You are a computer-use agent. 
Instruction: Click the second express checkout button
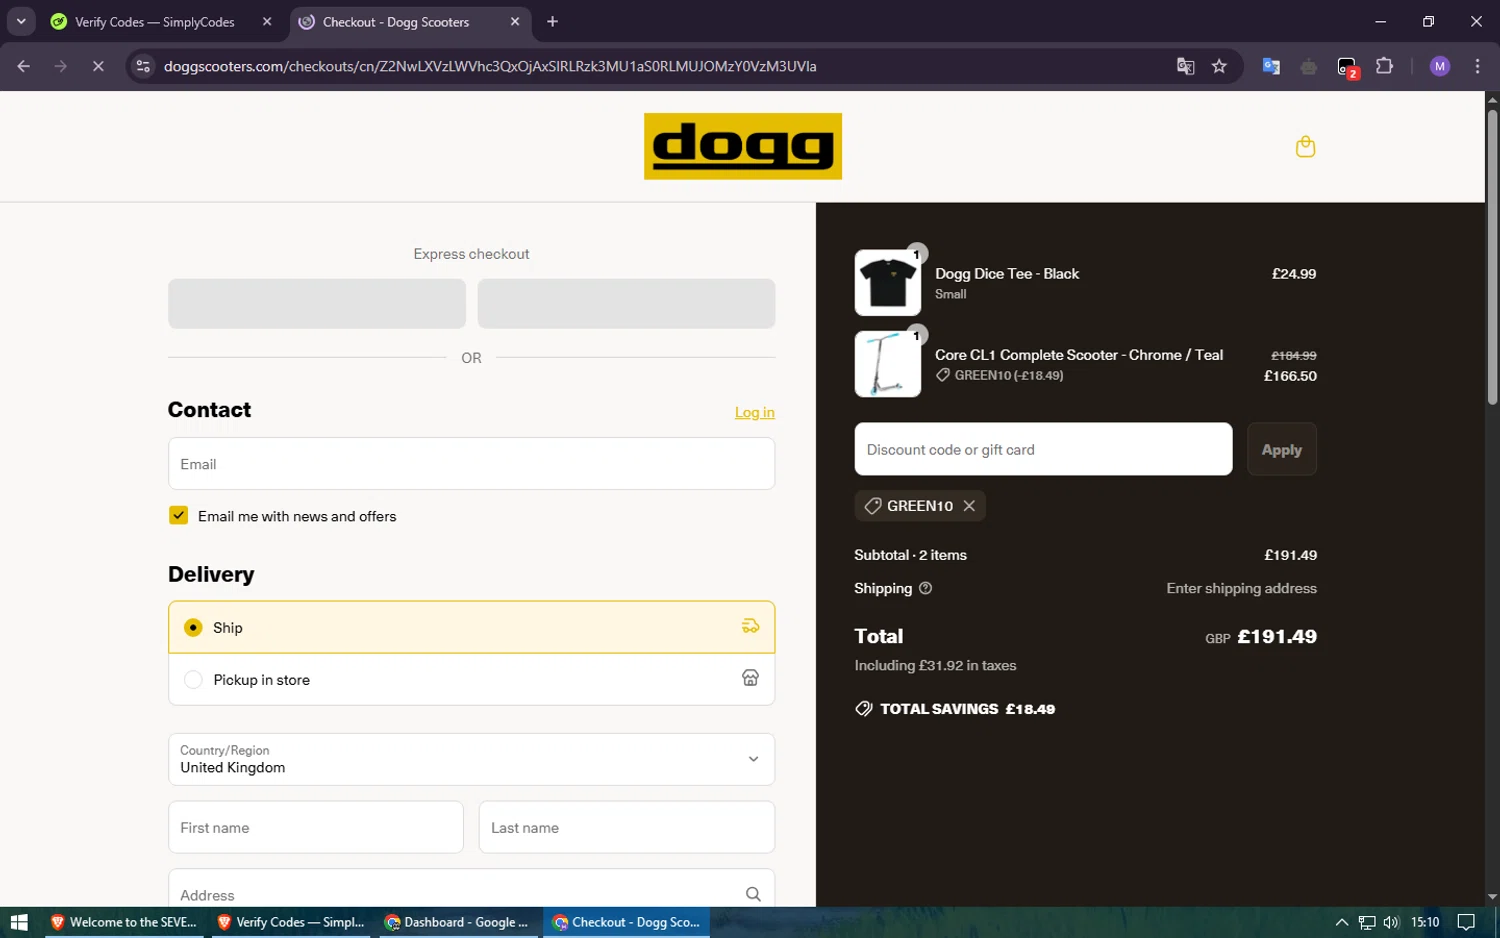(626, 303)
